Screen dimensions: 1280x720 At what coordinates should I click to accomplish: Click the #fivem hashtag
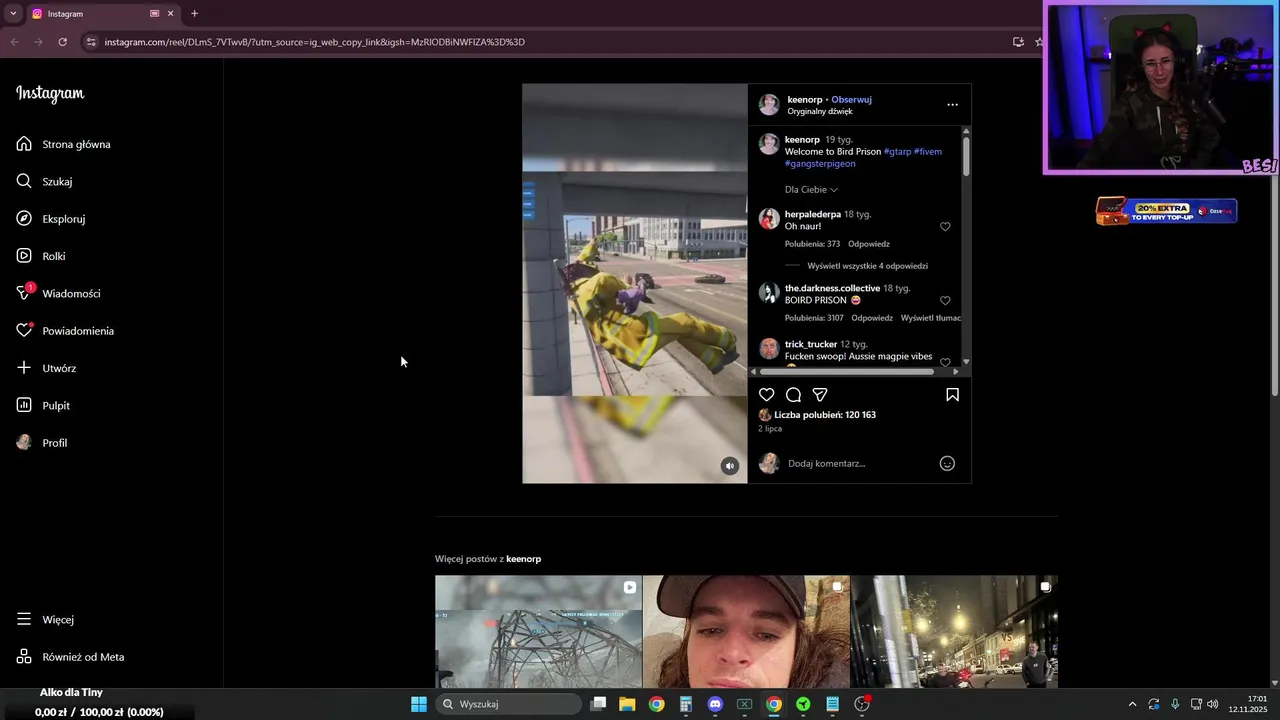tap(928, 152)
